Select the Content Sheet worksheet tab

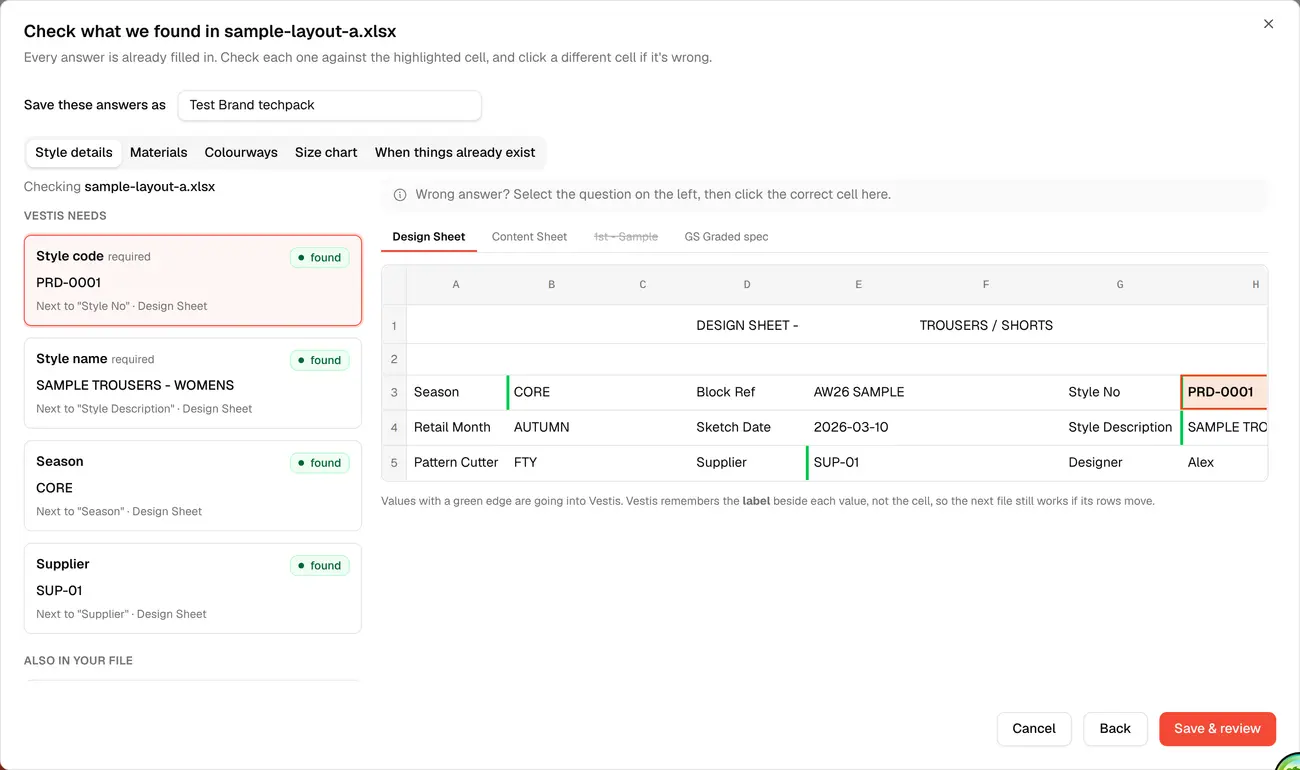point(529,237)
